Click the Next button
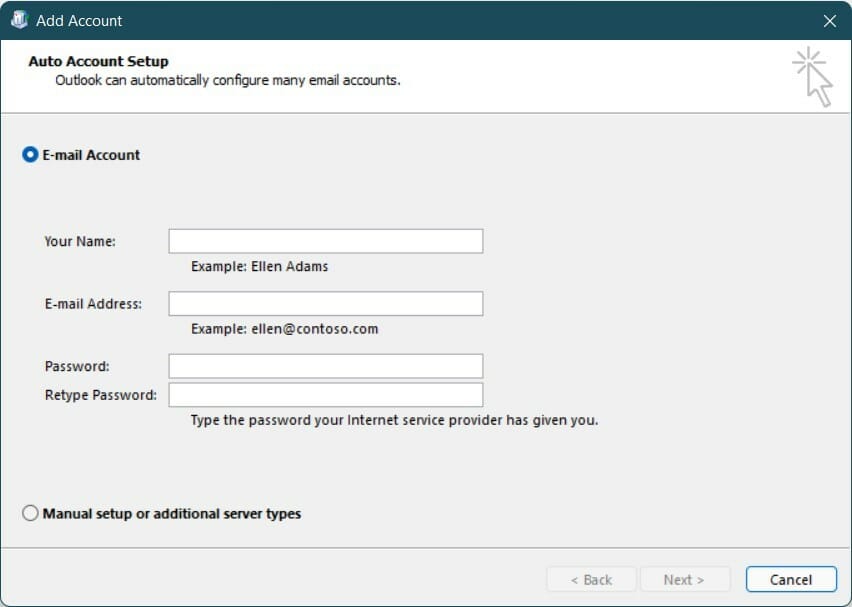The width and height of the screenshot is (852, 607). click(x=684, y=579)
